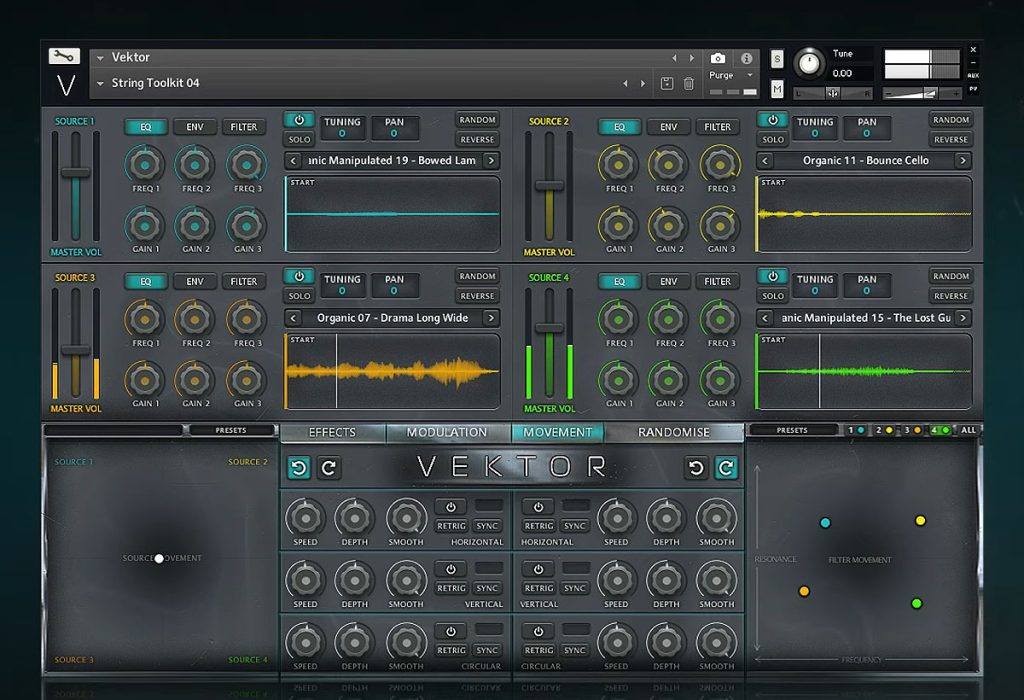Delete preset using the trash icon
The height and width of the screenshot is (700, 1024).
click(688, 84)
